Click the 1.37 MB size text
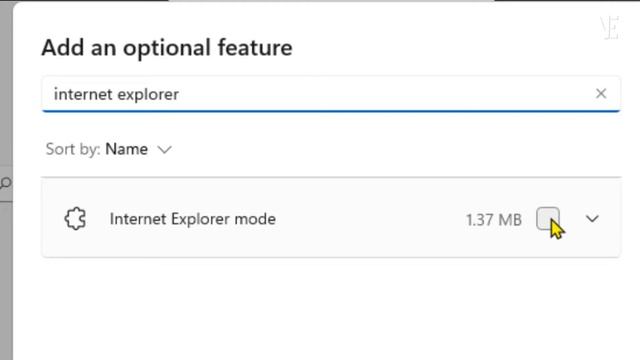 (494, 220)
